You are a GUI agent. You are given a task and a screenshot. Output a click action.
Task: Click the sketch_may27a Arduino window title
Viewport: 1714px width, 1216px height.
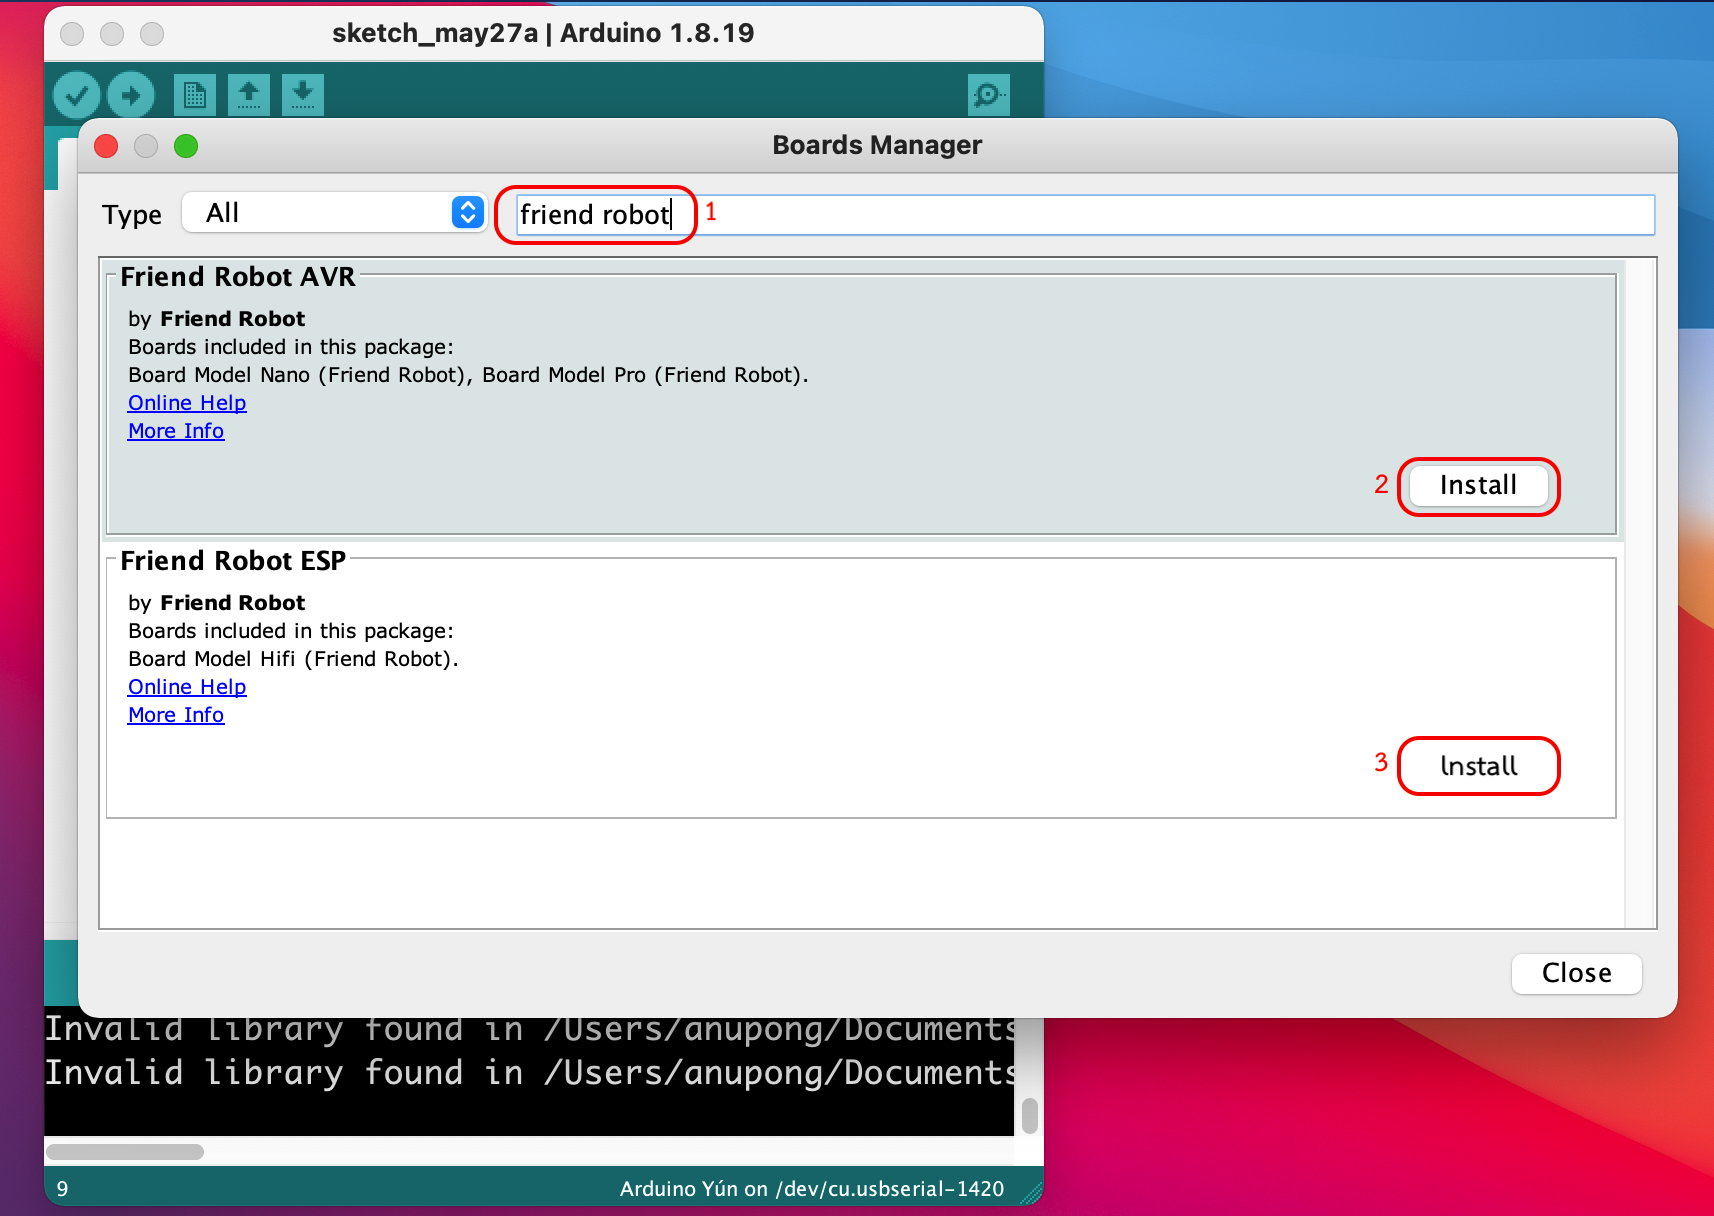[543, 33]
